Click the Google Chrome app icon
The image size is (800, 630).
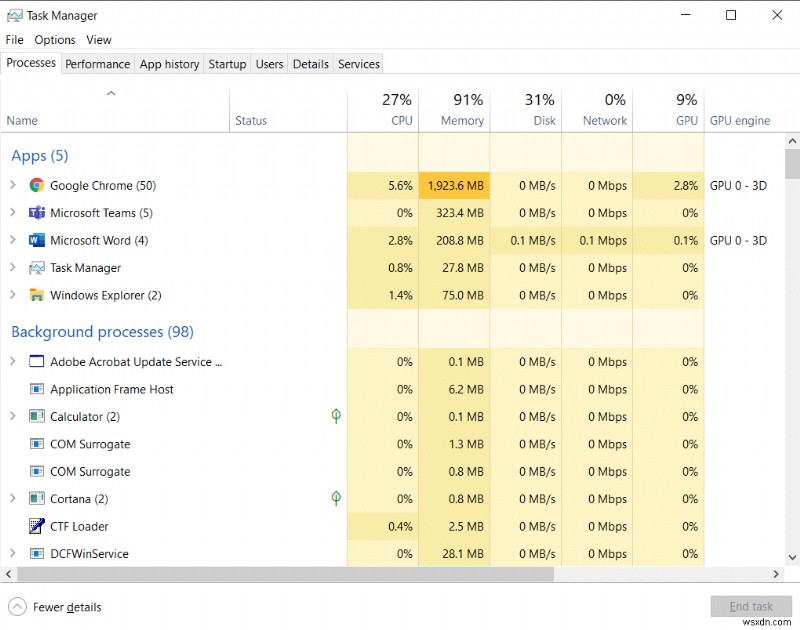(x=36, y=185)
